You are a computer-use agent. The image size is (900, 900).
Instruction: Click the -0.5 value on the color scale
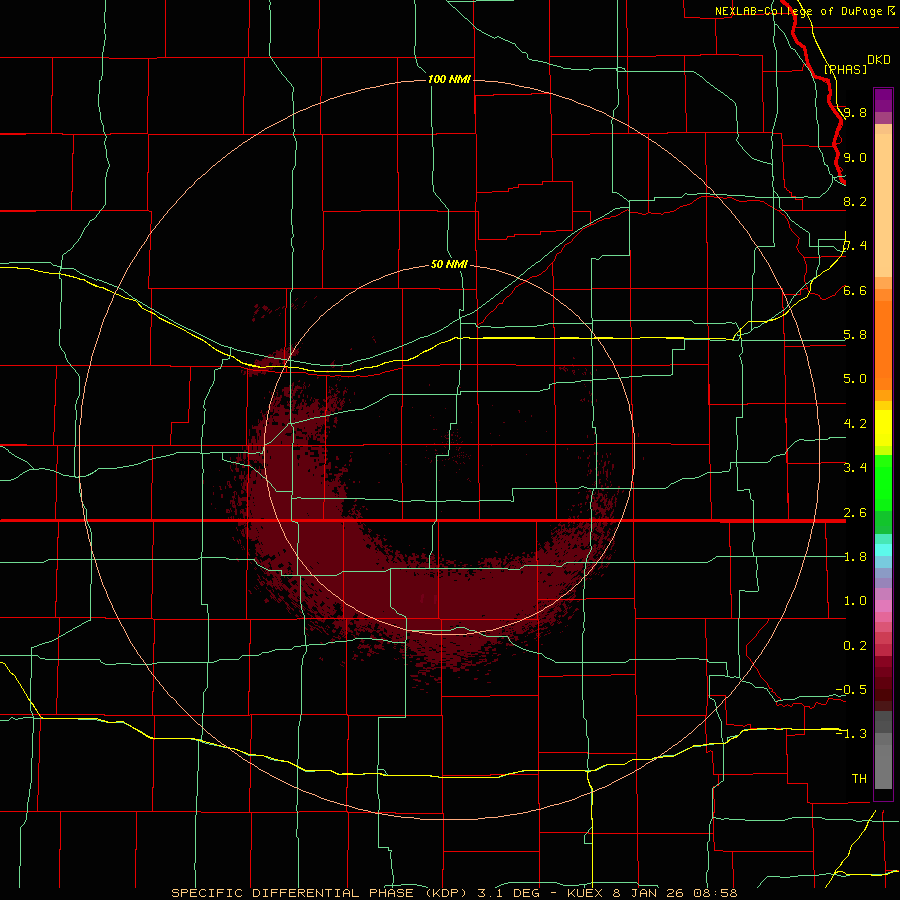851,689
